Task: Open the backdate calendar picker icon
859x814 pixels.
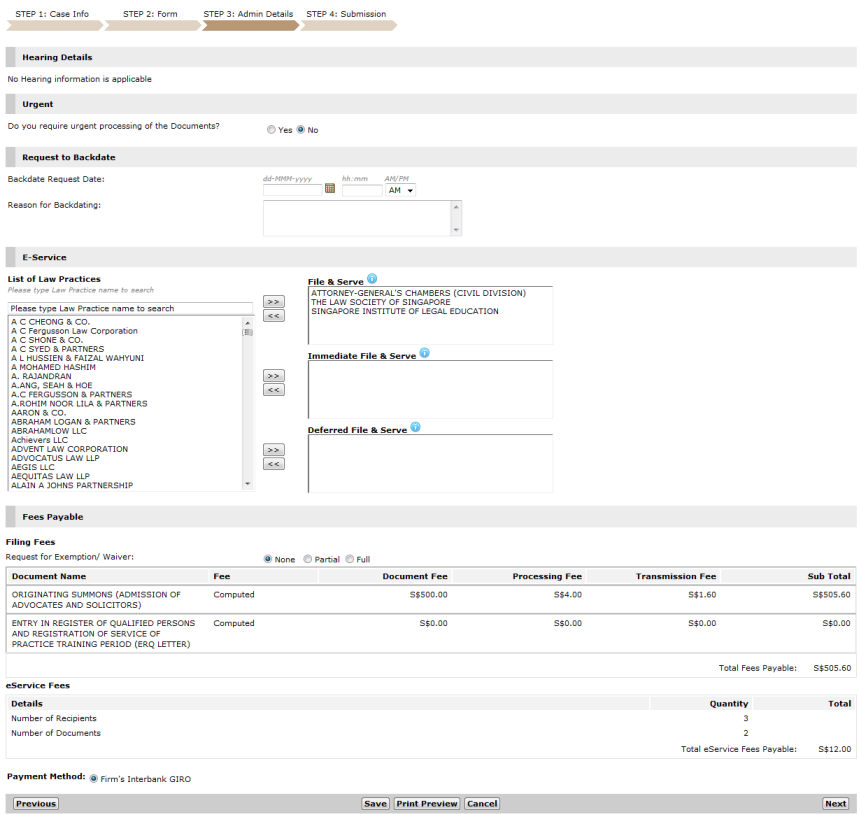Action: tap(330, 189)
